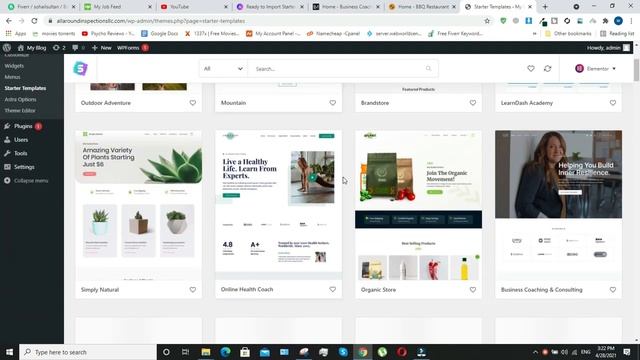Viewport: 640px width, 360px height.
Task: Switch to the YouTube tab
Action: click(194, 7)
